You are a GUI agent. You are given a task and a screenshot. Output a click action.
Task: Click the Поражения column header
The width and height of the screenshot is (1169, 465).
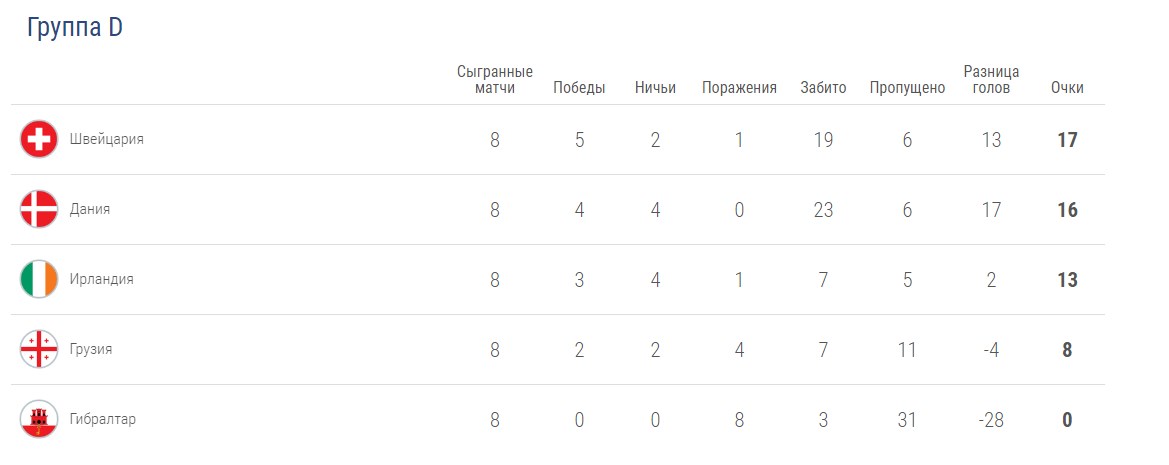click(739, 87)
